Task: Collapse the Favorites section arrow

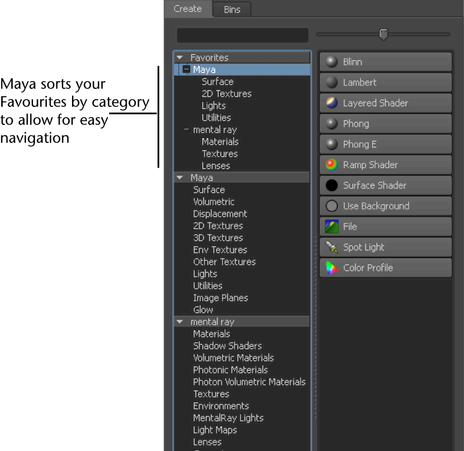Action: [180, 57]
